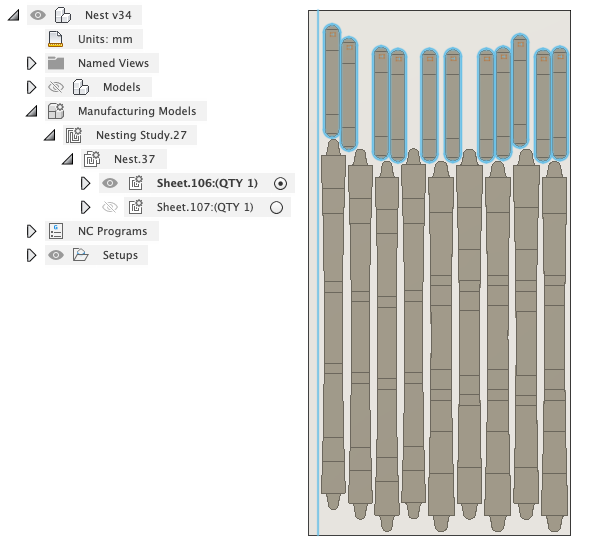
Task: Click the component icon beside Nest v34
Action: pos(63,15)
